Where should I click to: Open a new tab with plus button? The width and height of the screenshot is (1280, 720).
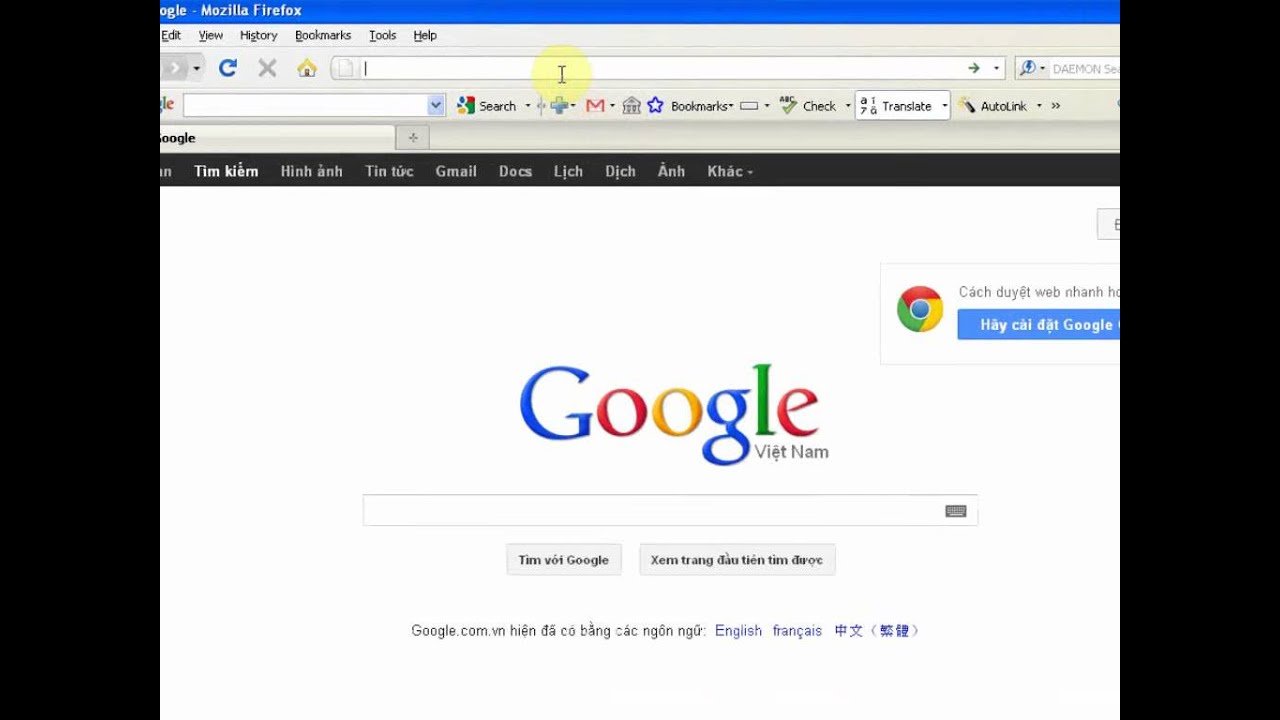point(412,138)
